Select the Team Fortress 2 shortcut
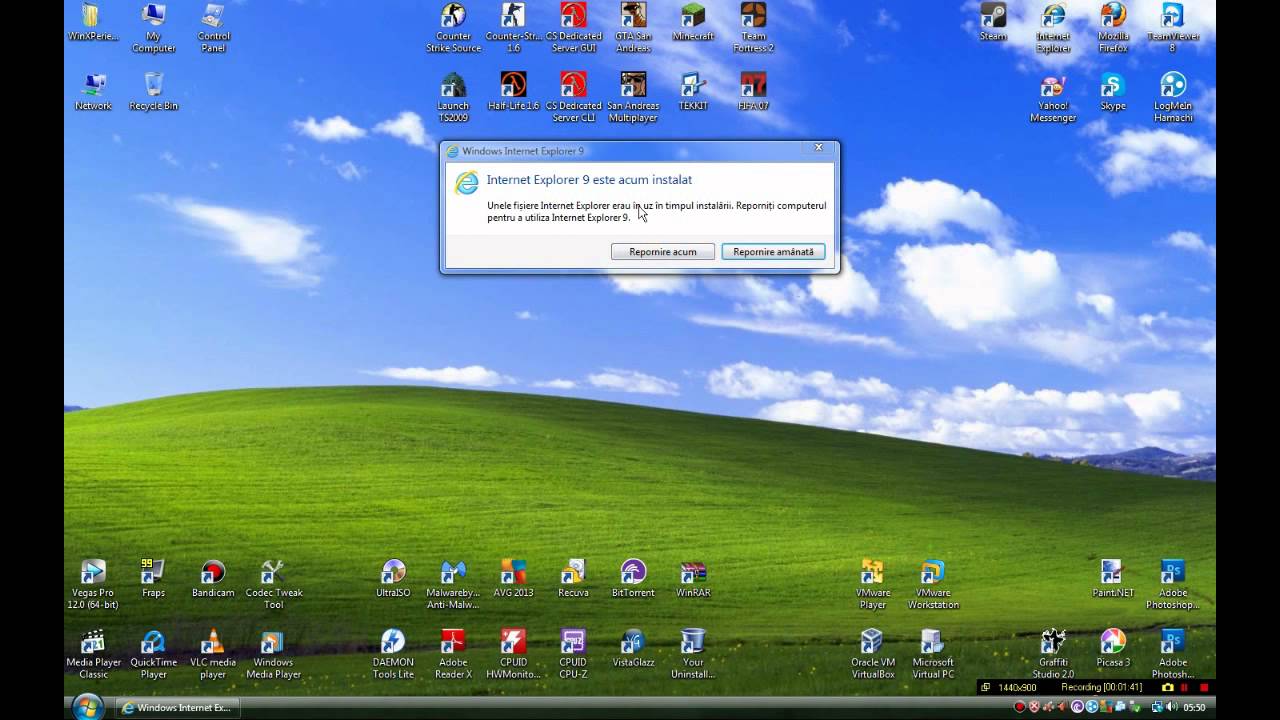The height and width of the screenshot is (720, 1280). [x=753, y=28]
